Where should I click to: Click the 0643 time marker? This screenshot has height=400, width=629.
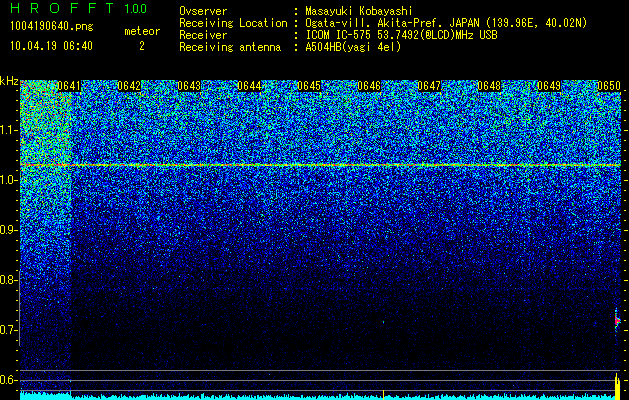pyautogui.click(x=189, y=86)
